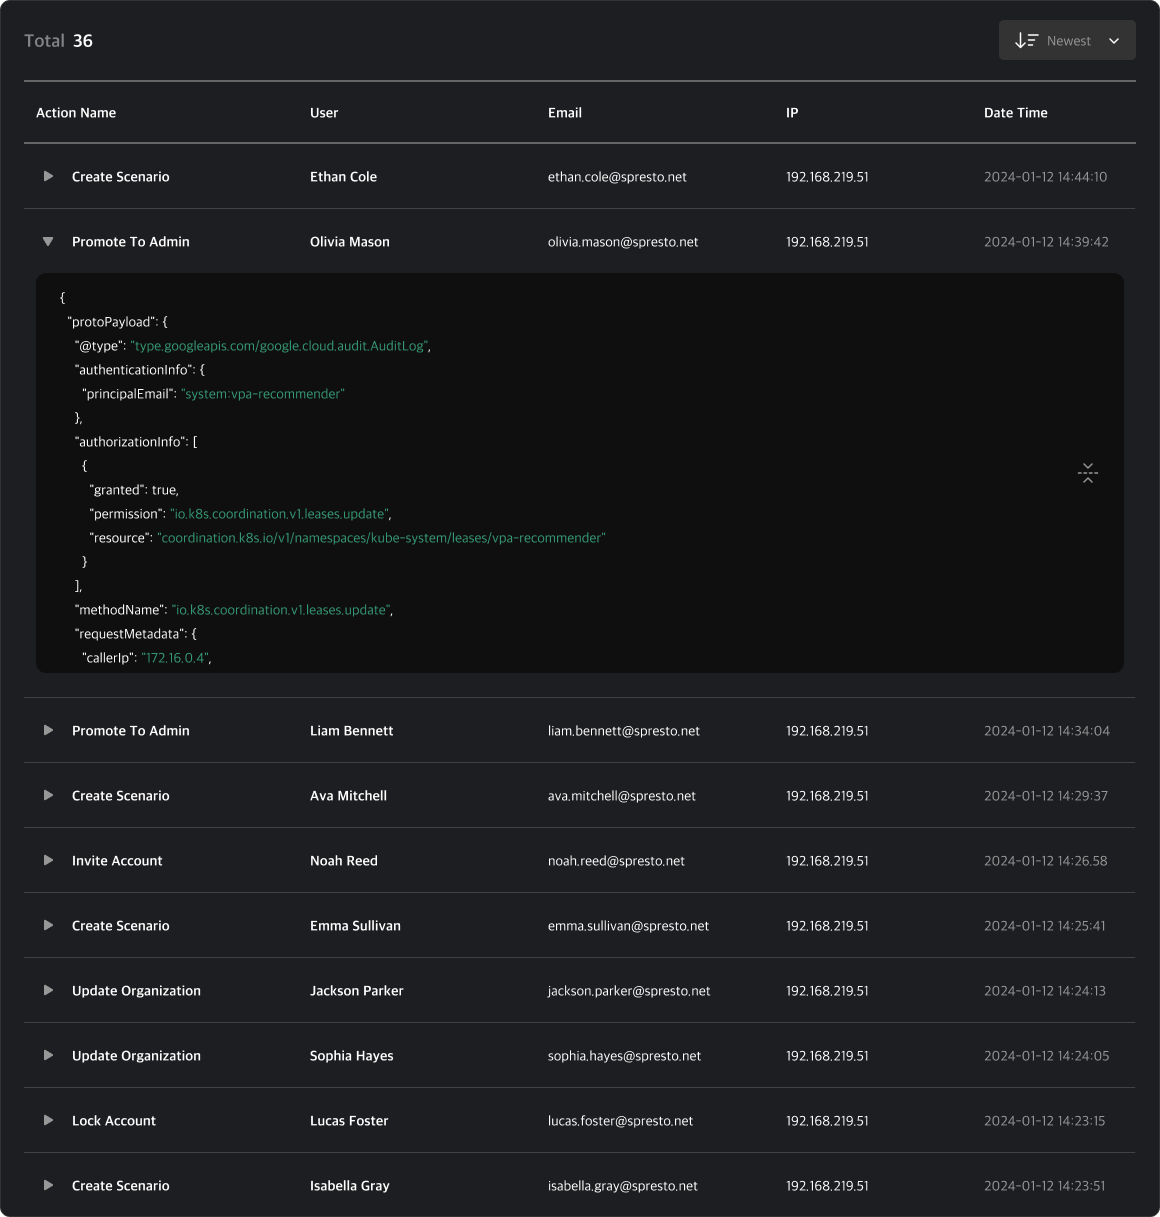Image resolution: width=1160 pixels, height=1217 pixels.
Task: Expand Sophia Hayes' Update Organization entry
Action: click(x=48, y=1056)
